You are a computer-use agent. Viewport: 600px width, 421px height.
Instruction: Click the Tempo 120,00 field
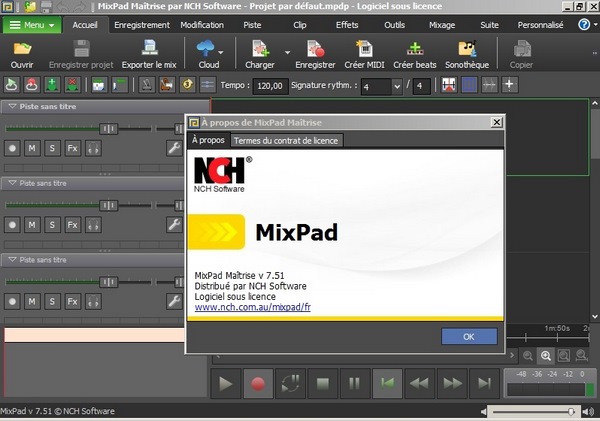[x=270, y=86]
